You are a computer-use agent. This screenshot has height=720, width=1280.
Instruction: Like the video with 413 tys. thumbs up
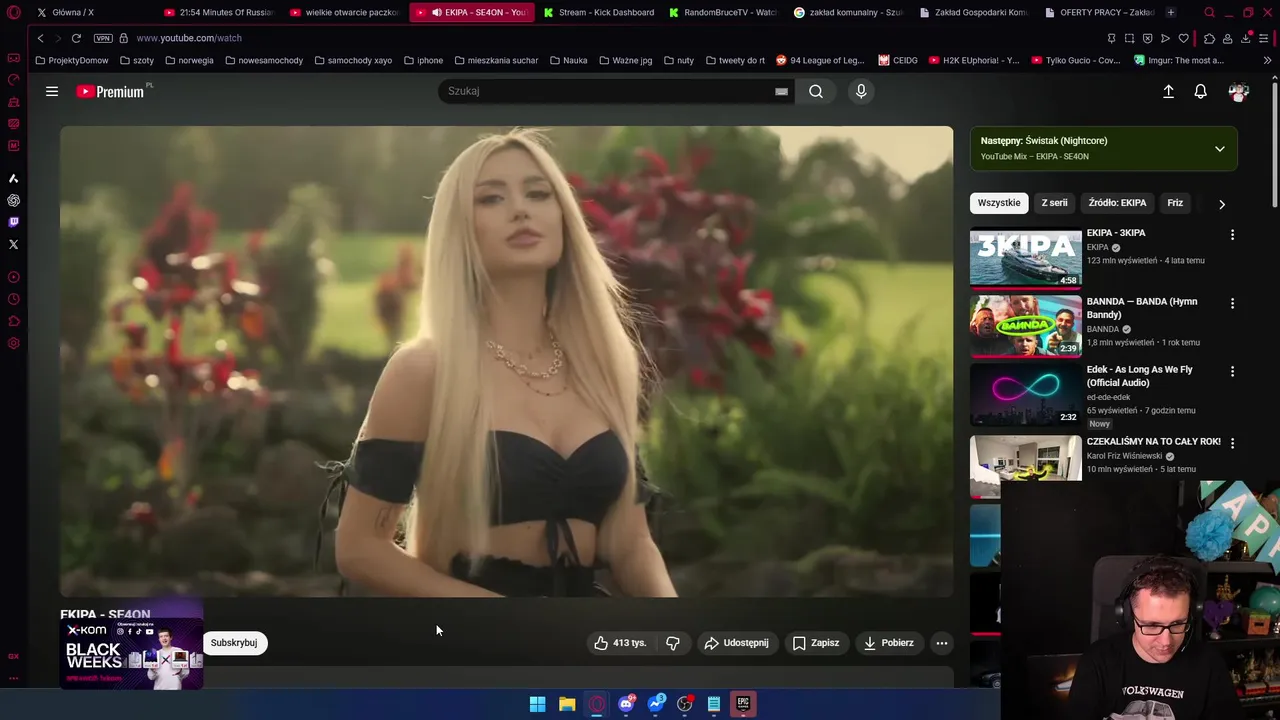(620, 643)
